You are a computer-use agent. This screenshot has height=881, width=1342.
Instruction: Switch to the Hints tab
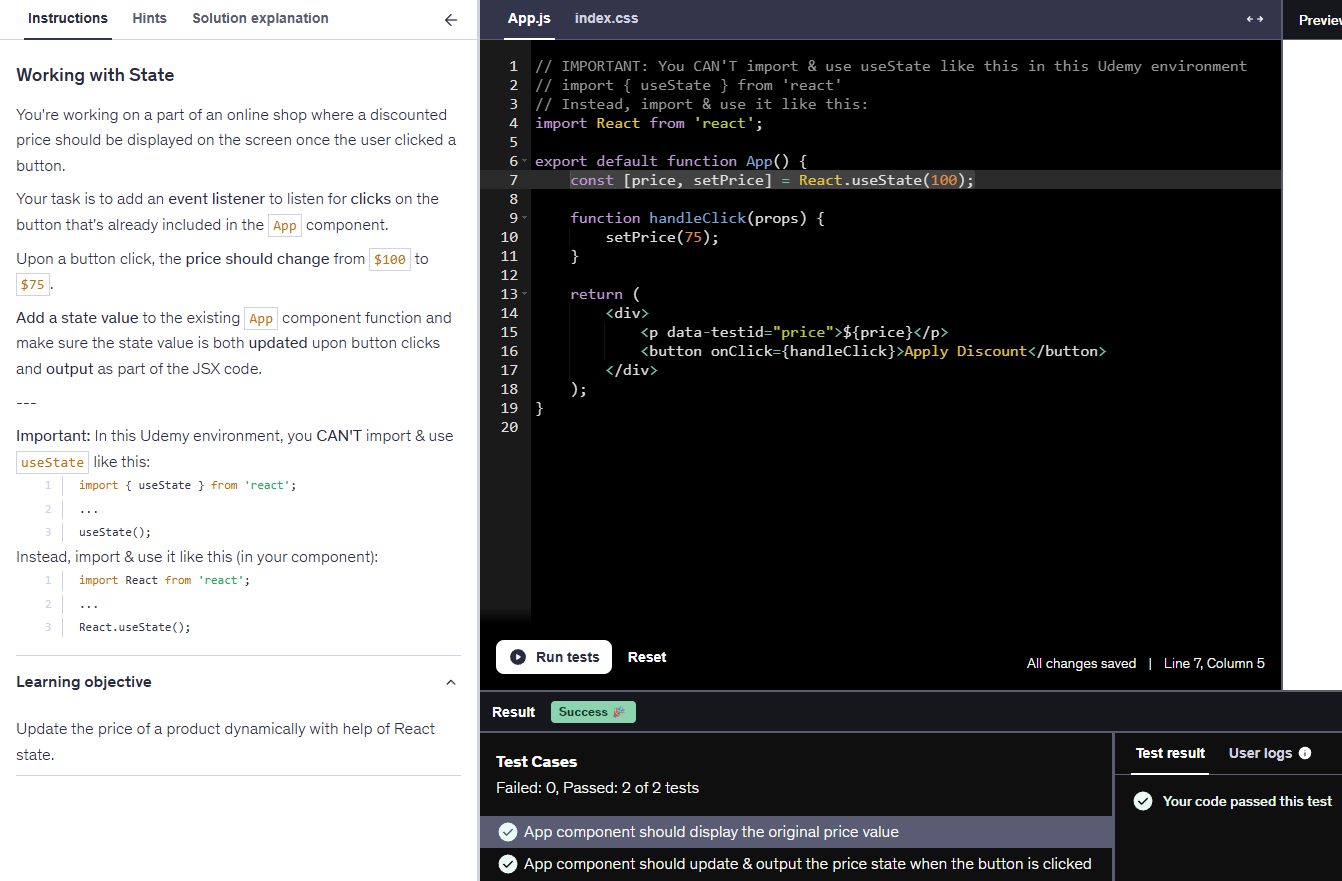(x=150, y=18)
